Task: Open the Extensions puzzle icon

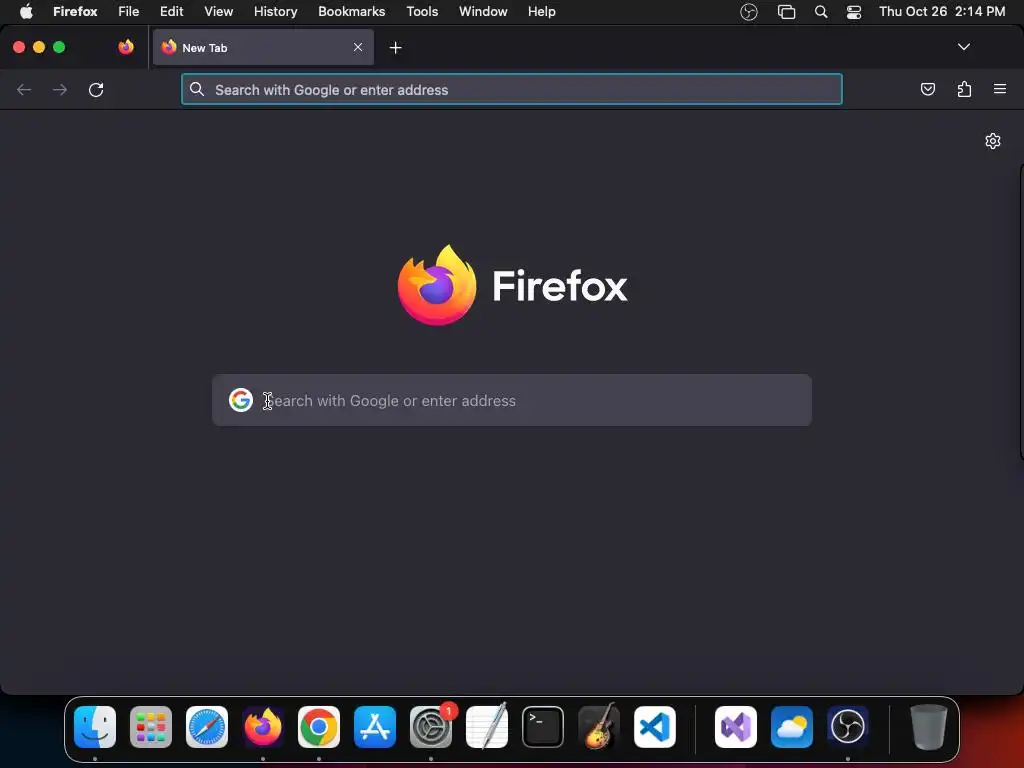Action: 964,89
